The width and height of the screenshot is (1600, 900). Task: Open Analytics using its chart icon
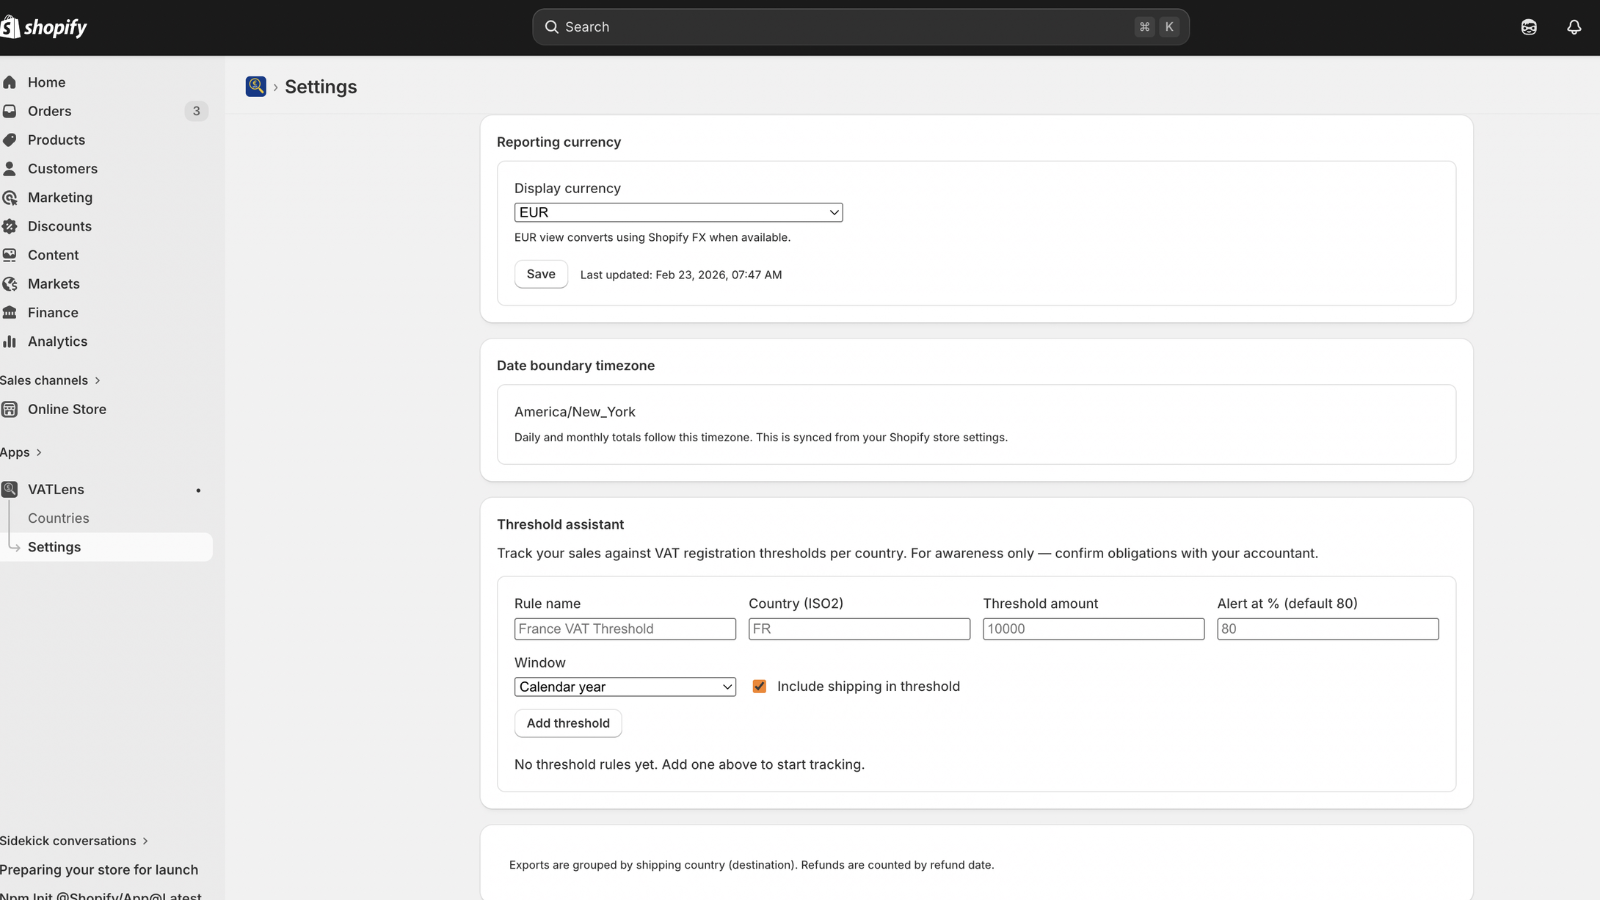pos(10,341)
